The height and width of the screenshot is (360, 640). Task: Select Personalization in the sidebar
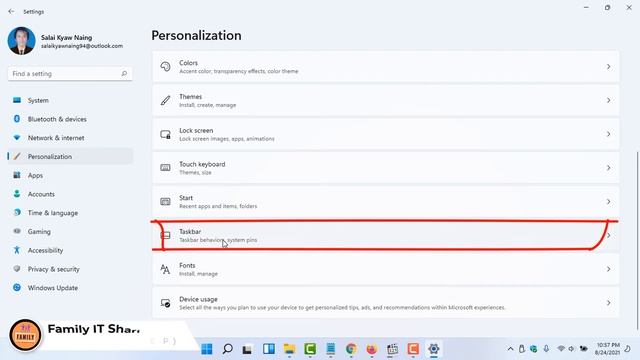(x=70, y=156)
